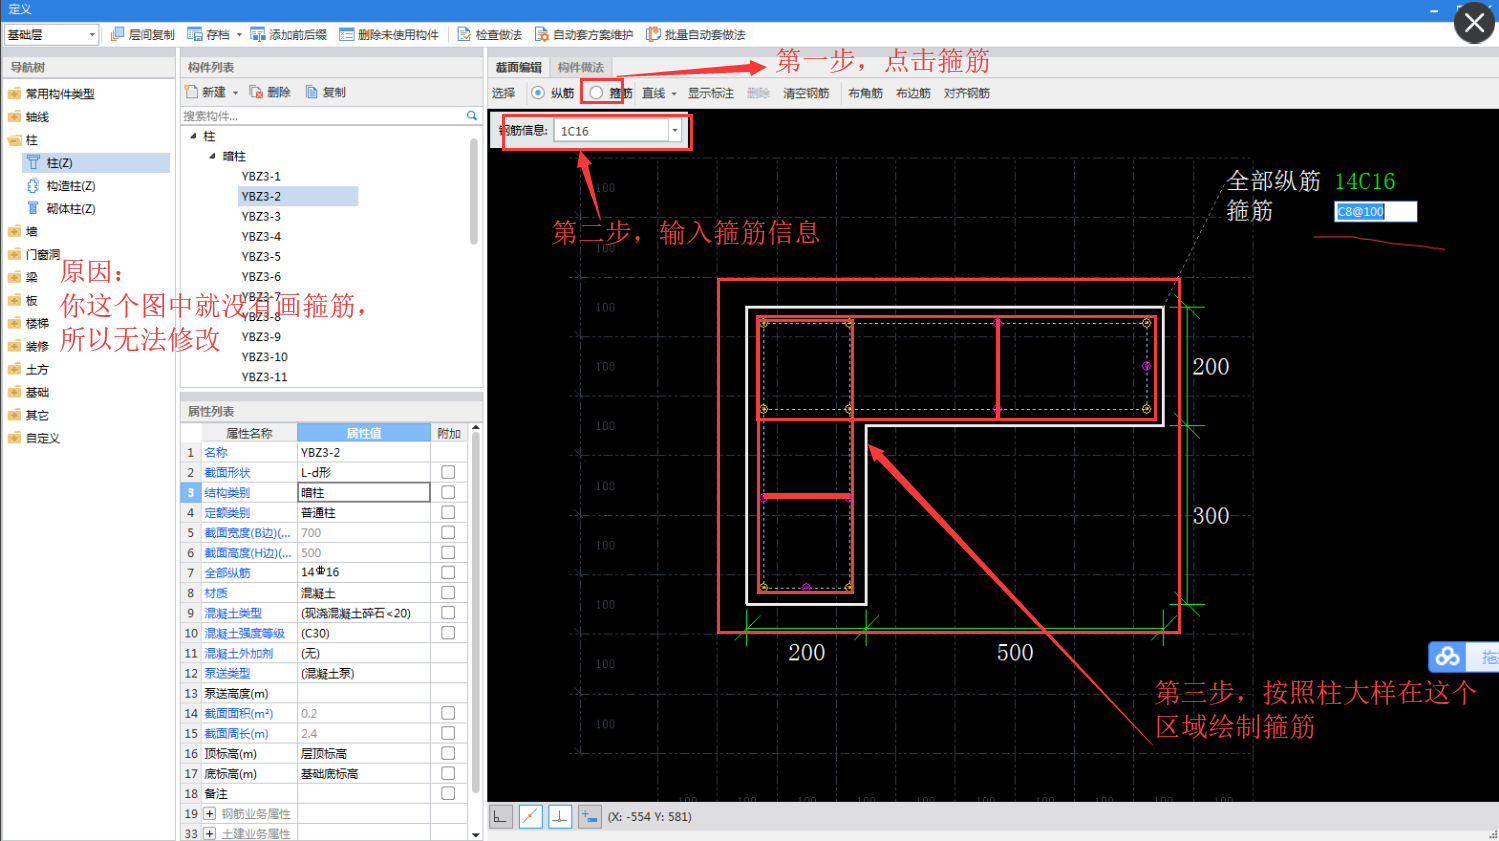
Task: Click the 检查做法 check icon
Action: [464, 34]
